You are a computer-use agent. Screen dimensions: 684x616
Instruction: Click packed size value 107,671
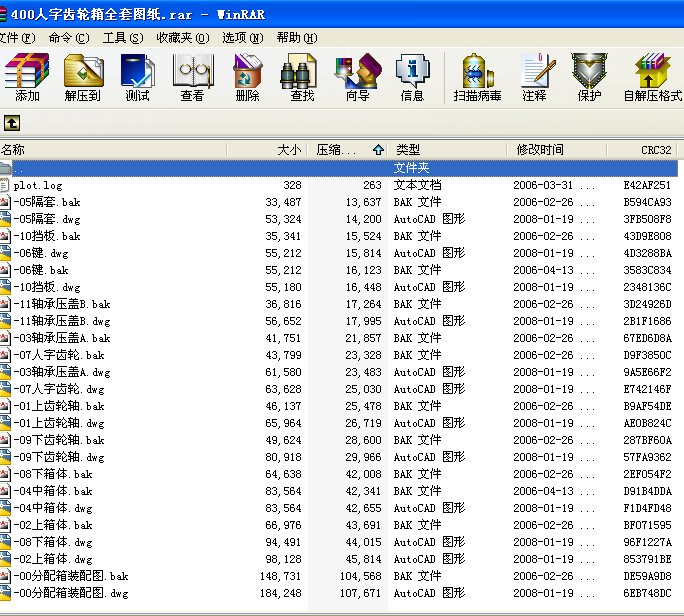(360, 593)
